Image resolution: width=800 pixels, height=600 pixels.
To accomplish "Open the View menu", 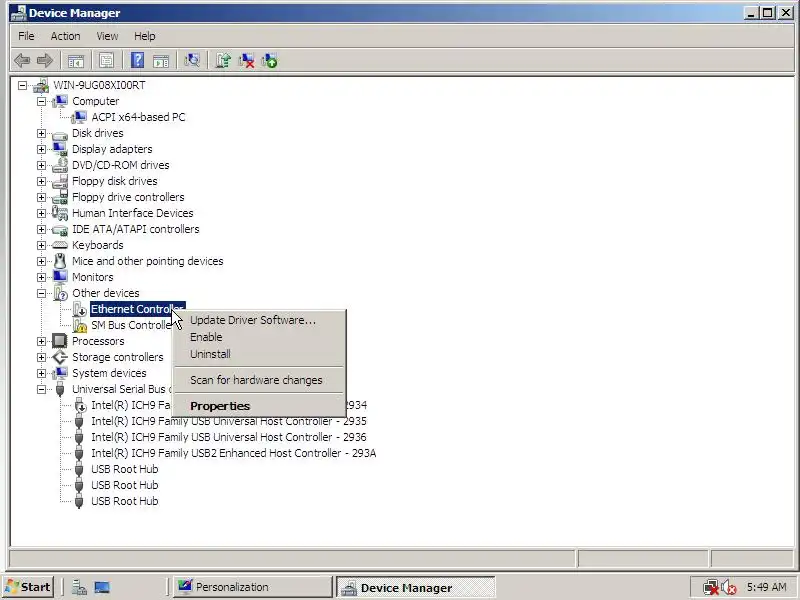I will [107, 36].
